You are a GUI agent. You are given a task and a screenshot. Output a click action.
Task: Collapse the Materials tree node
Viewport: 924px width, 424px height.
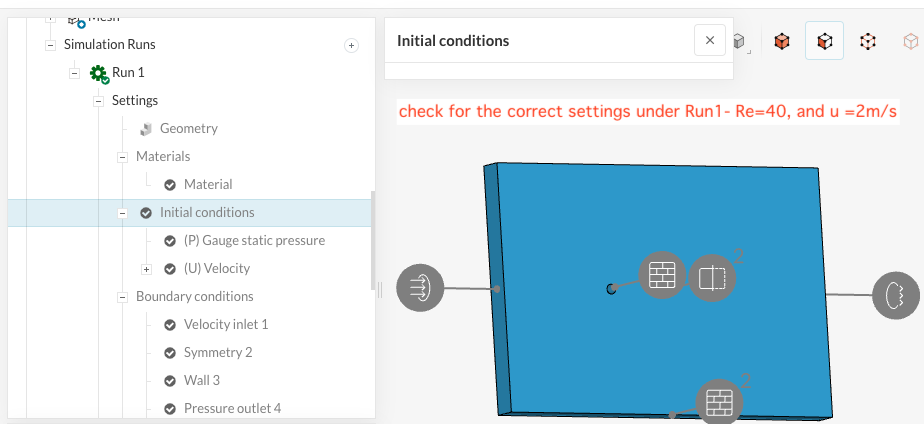tap(122, 157)
